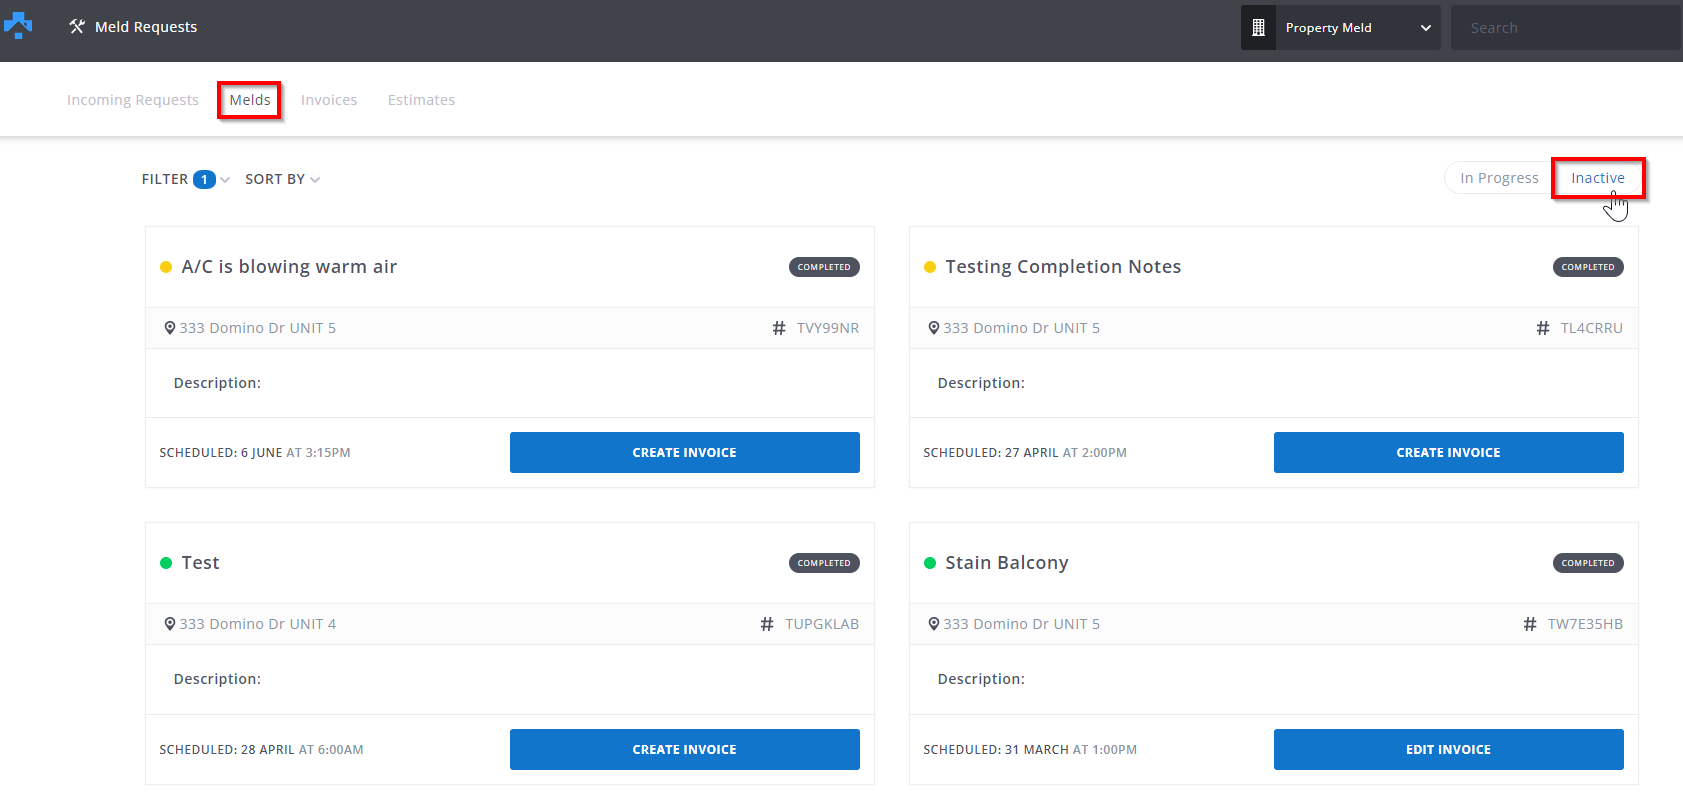Click location pin on A/C warm air card
Screen dimensions: 1683x812
169,328
